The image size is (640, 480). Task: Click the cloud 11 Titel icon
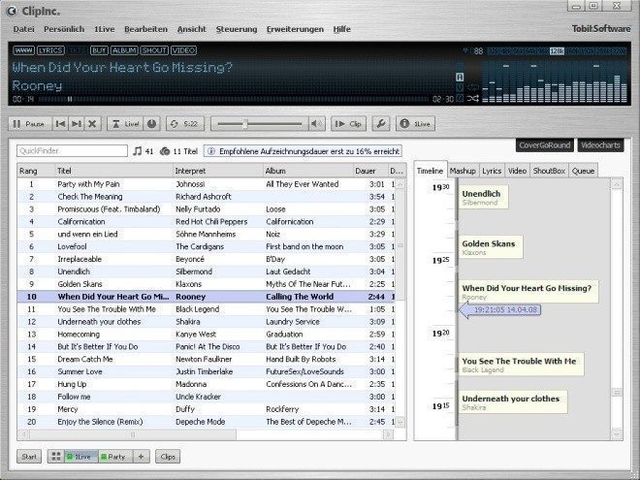[x=179, y=151]
